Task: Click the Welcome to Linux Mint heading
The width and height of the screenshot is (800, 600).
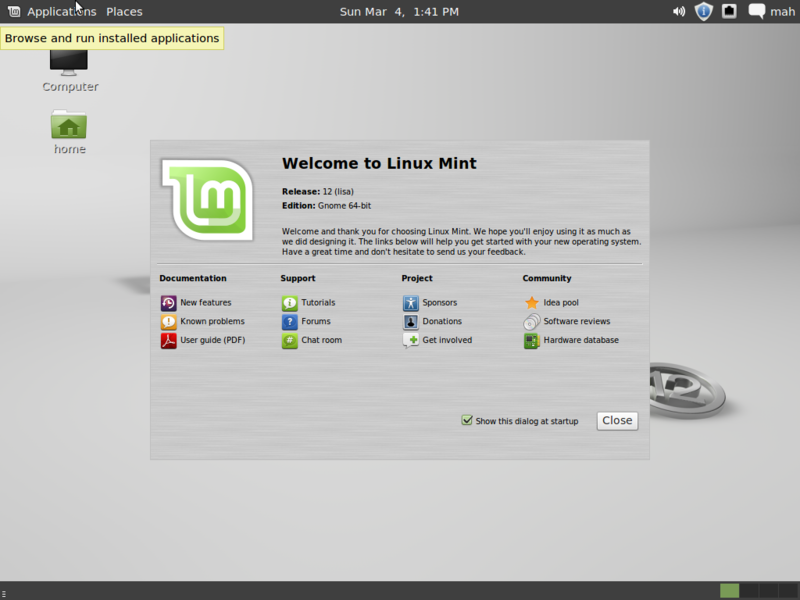Action: click(x=379, y=163)
